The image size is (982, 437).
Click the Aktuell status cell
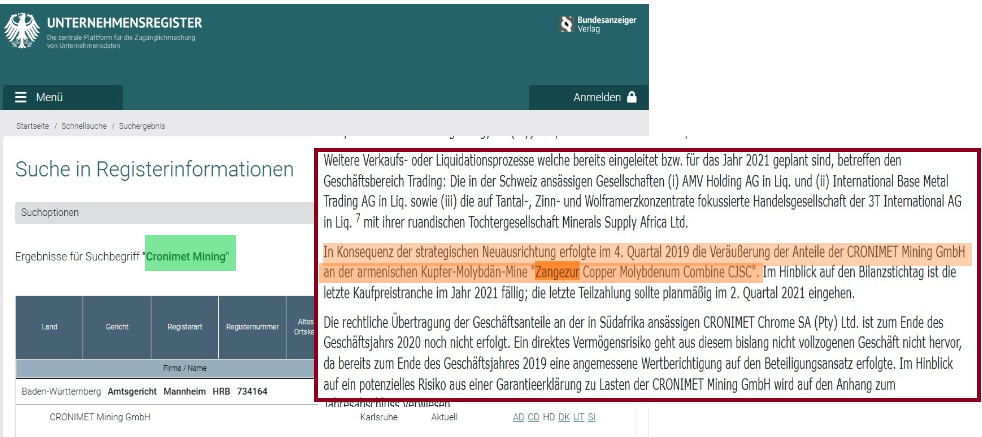point(445,417)
